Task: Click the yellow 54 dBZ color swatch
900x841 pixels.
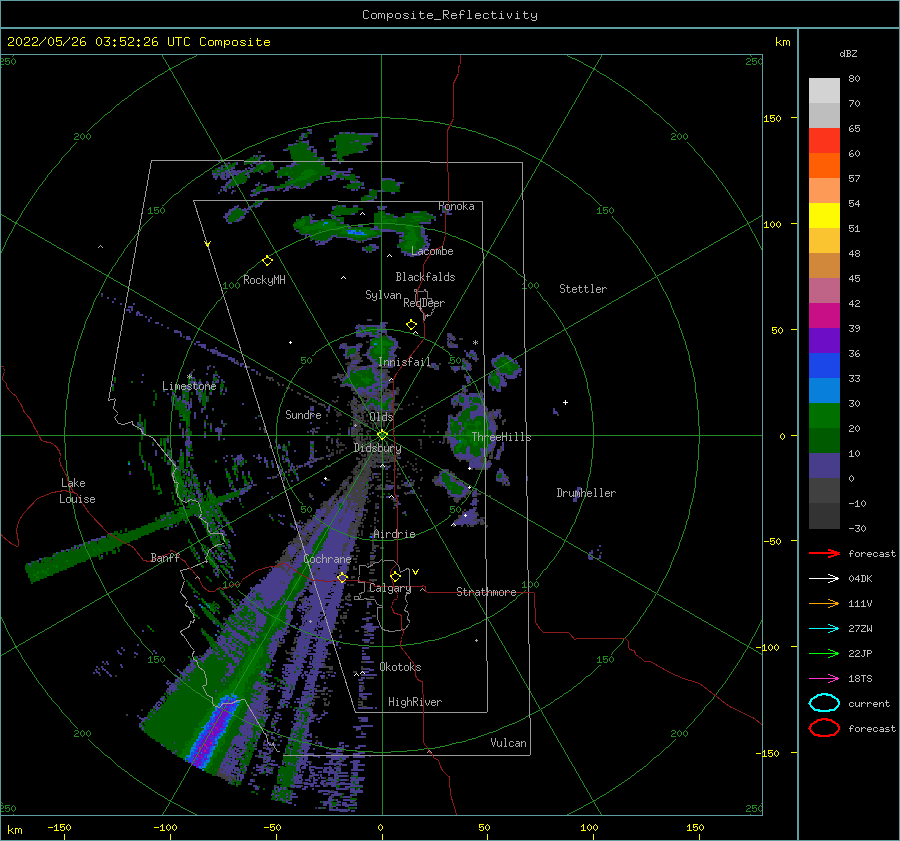Action: point(824,216)
